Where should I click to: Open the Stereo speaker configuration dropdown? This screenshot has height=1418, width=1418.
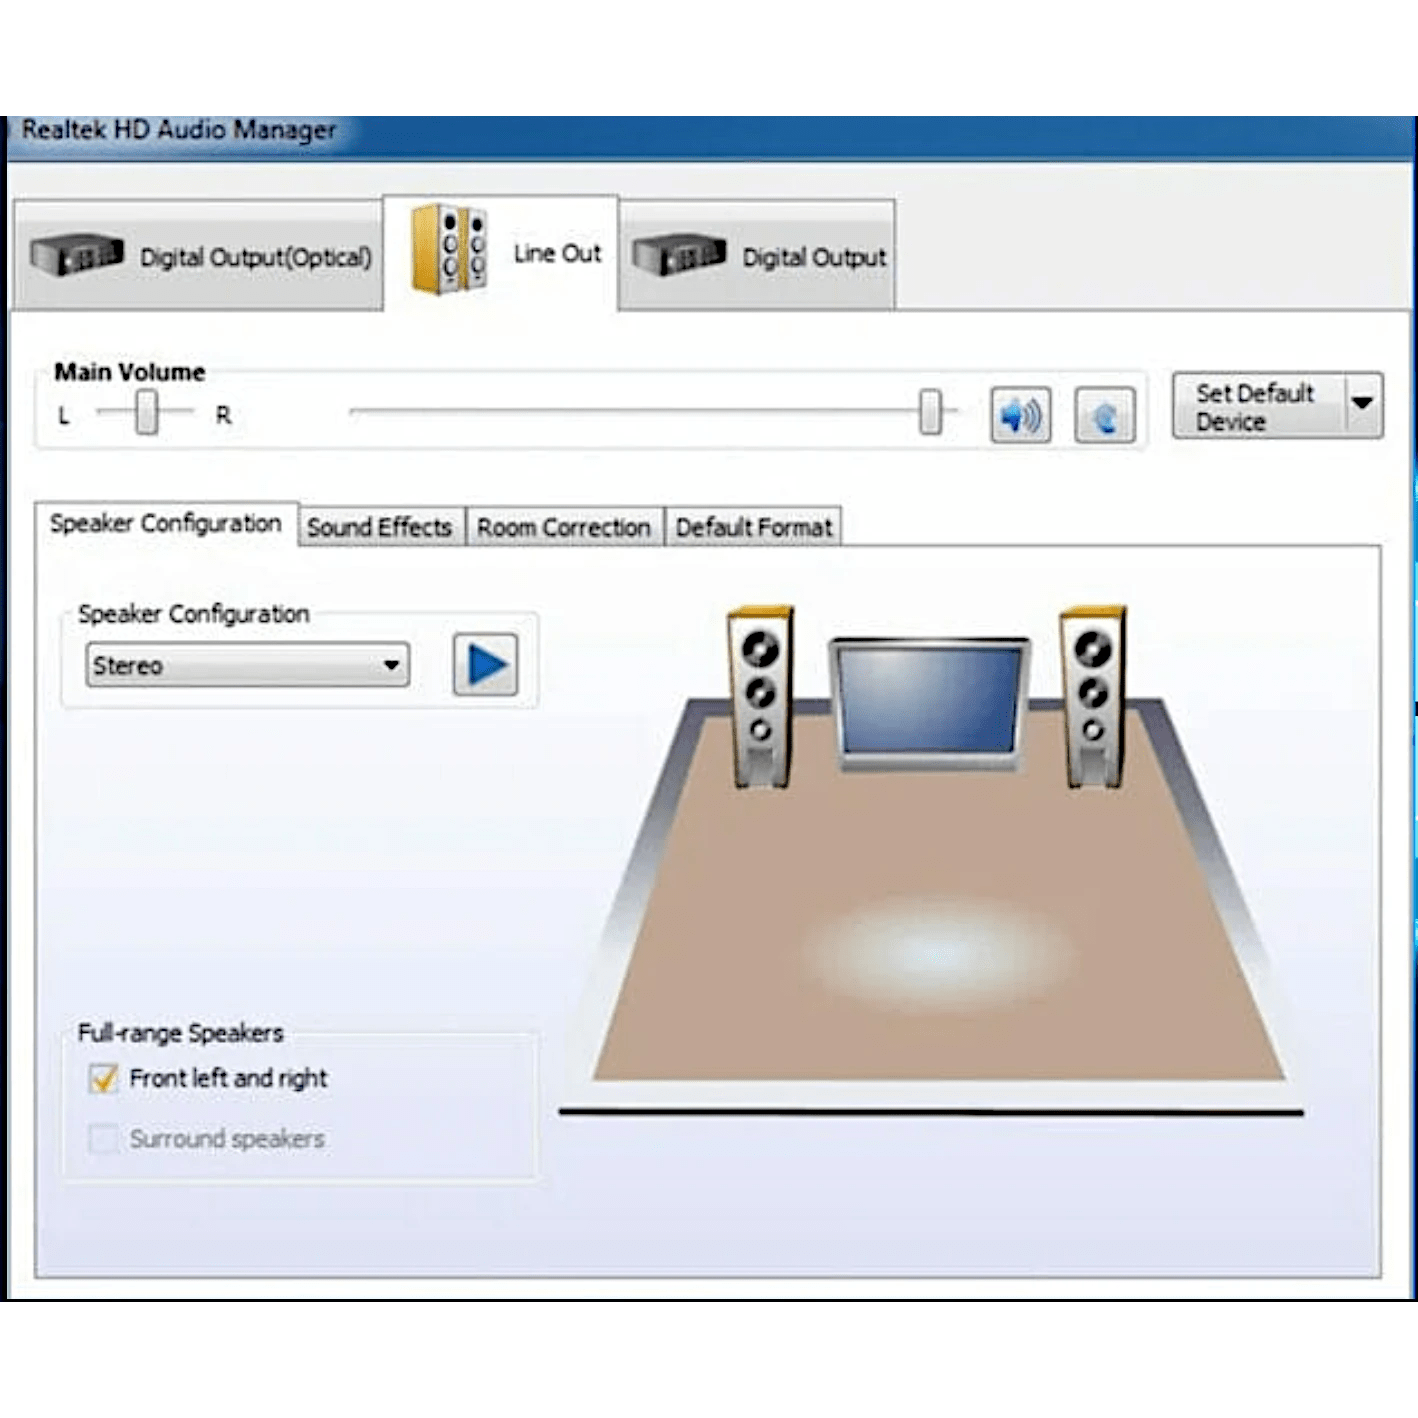tap(248, 665)
